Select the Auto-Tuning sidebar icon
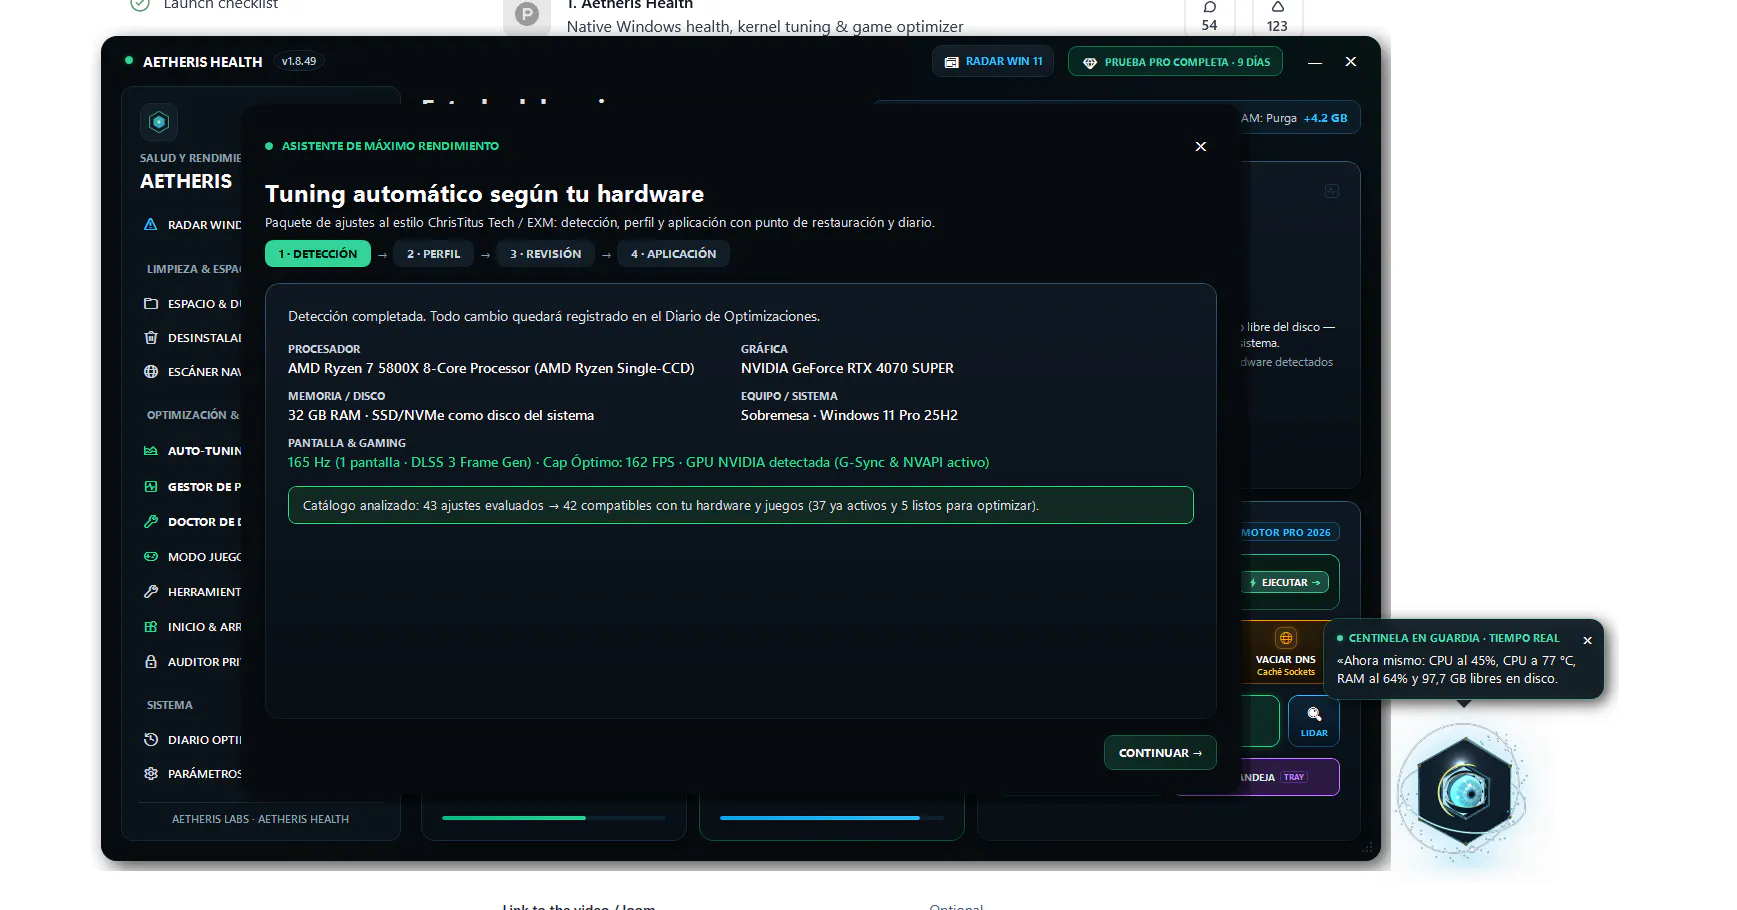Viewport: 1737px width, 910px height. tap(151, 451)
